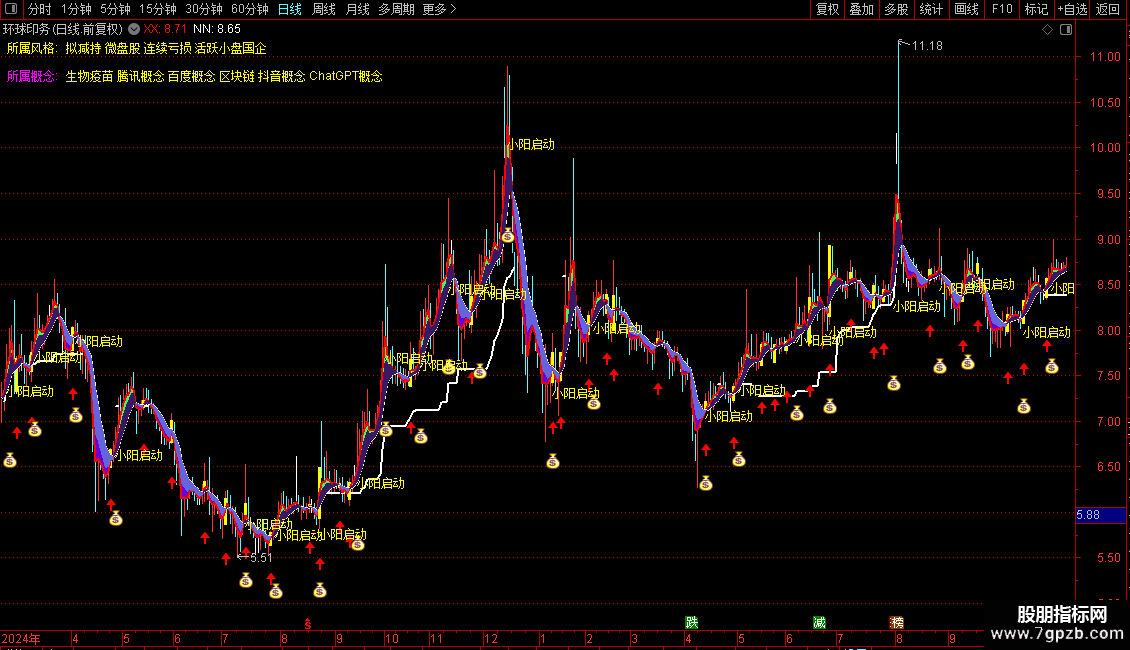Open the 统计 statistics button
Screen dimensions: 1130x650
[x=931, y=9]
